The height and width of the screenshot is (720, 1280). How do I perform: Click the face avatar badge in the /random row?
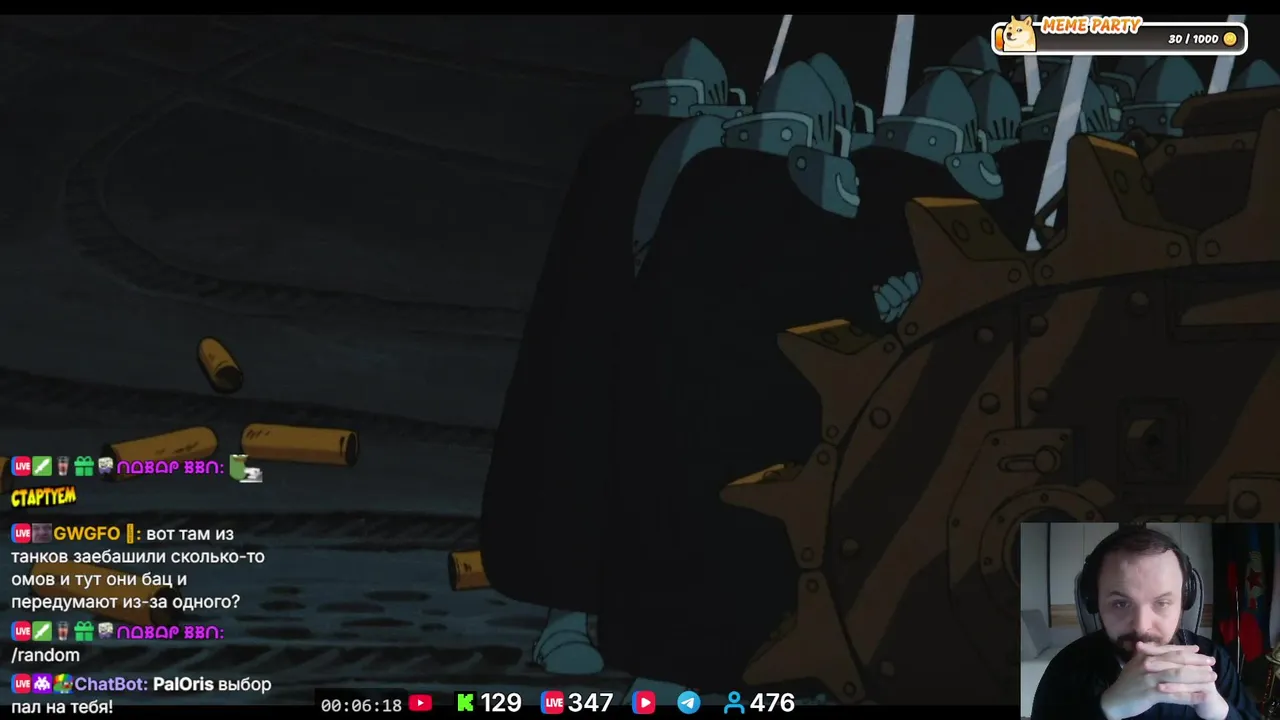point(104,631)
